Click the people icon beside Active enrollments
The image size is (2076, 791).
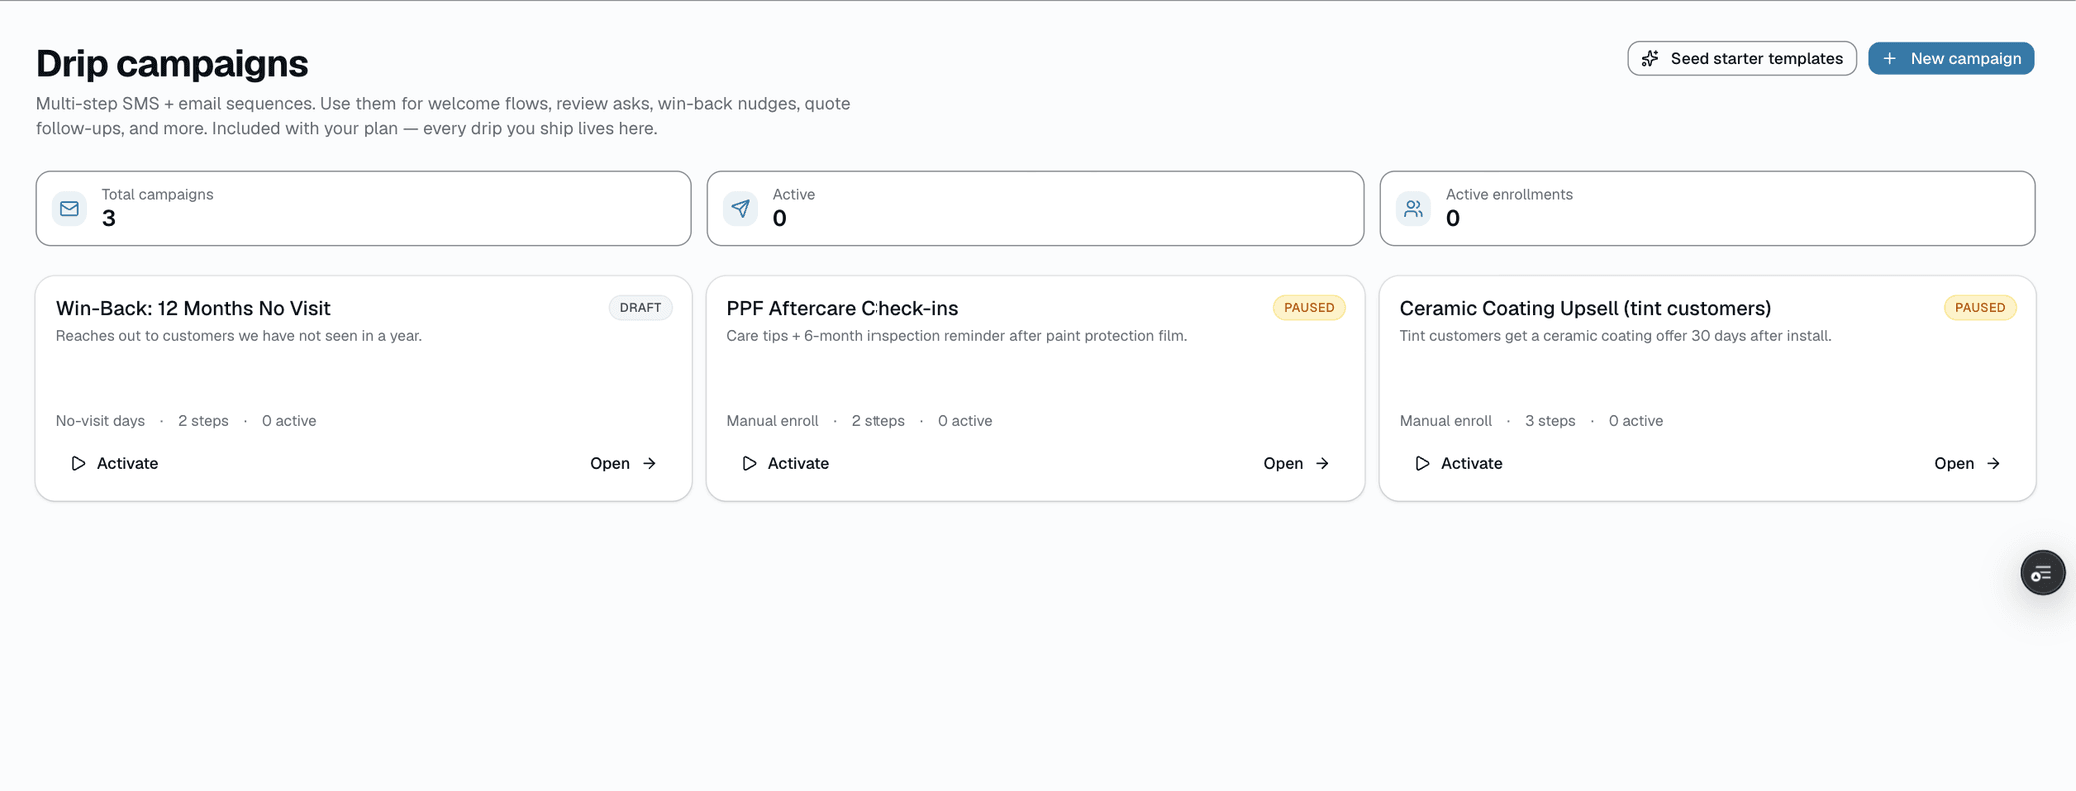coord(1413,208)
